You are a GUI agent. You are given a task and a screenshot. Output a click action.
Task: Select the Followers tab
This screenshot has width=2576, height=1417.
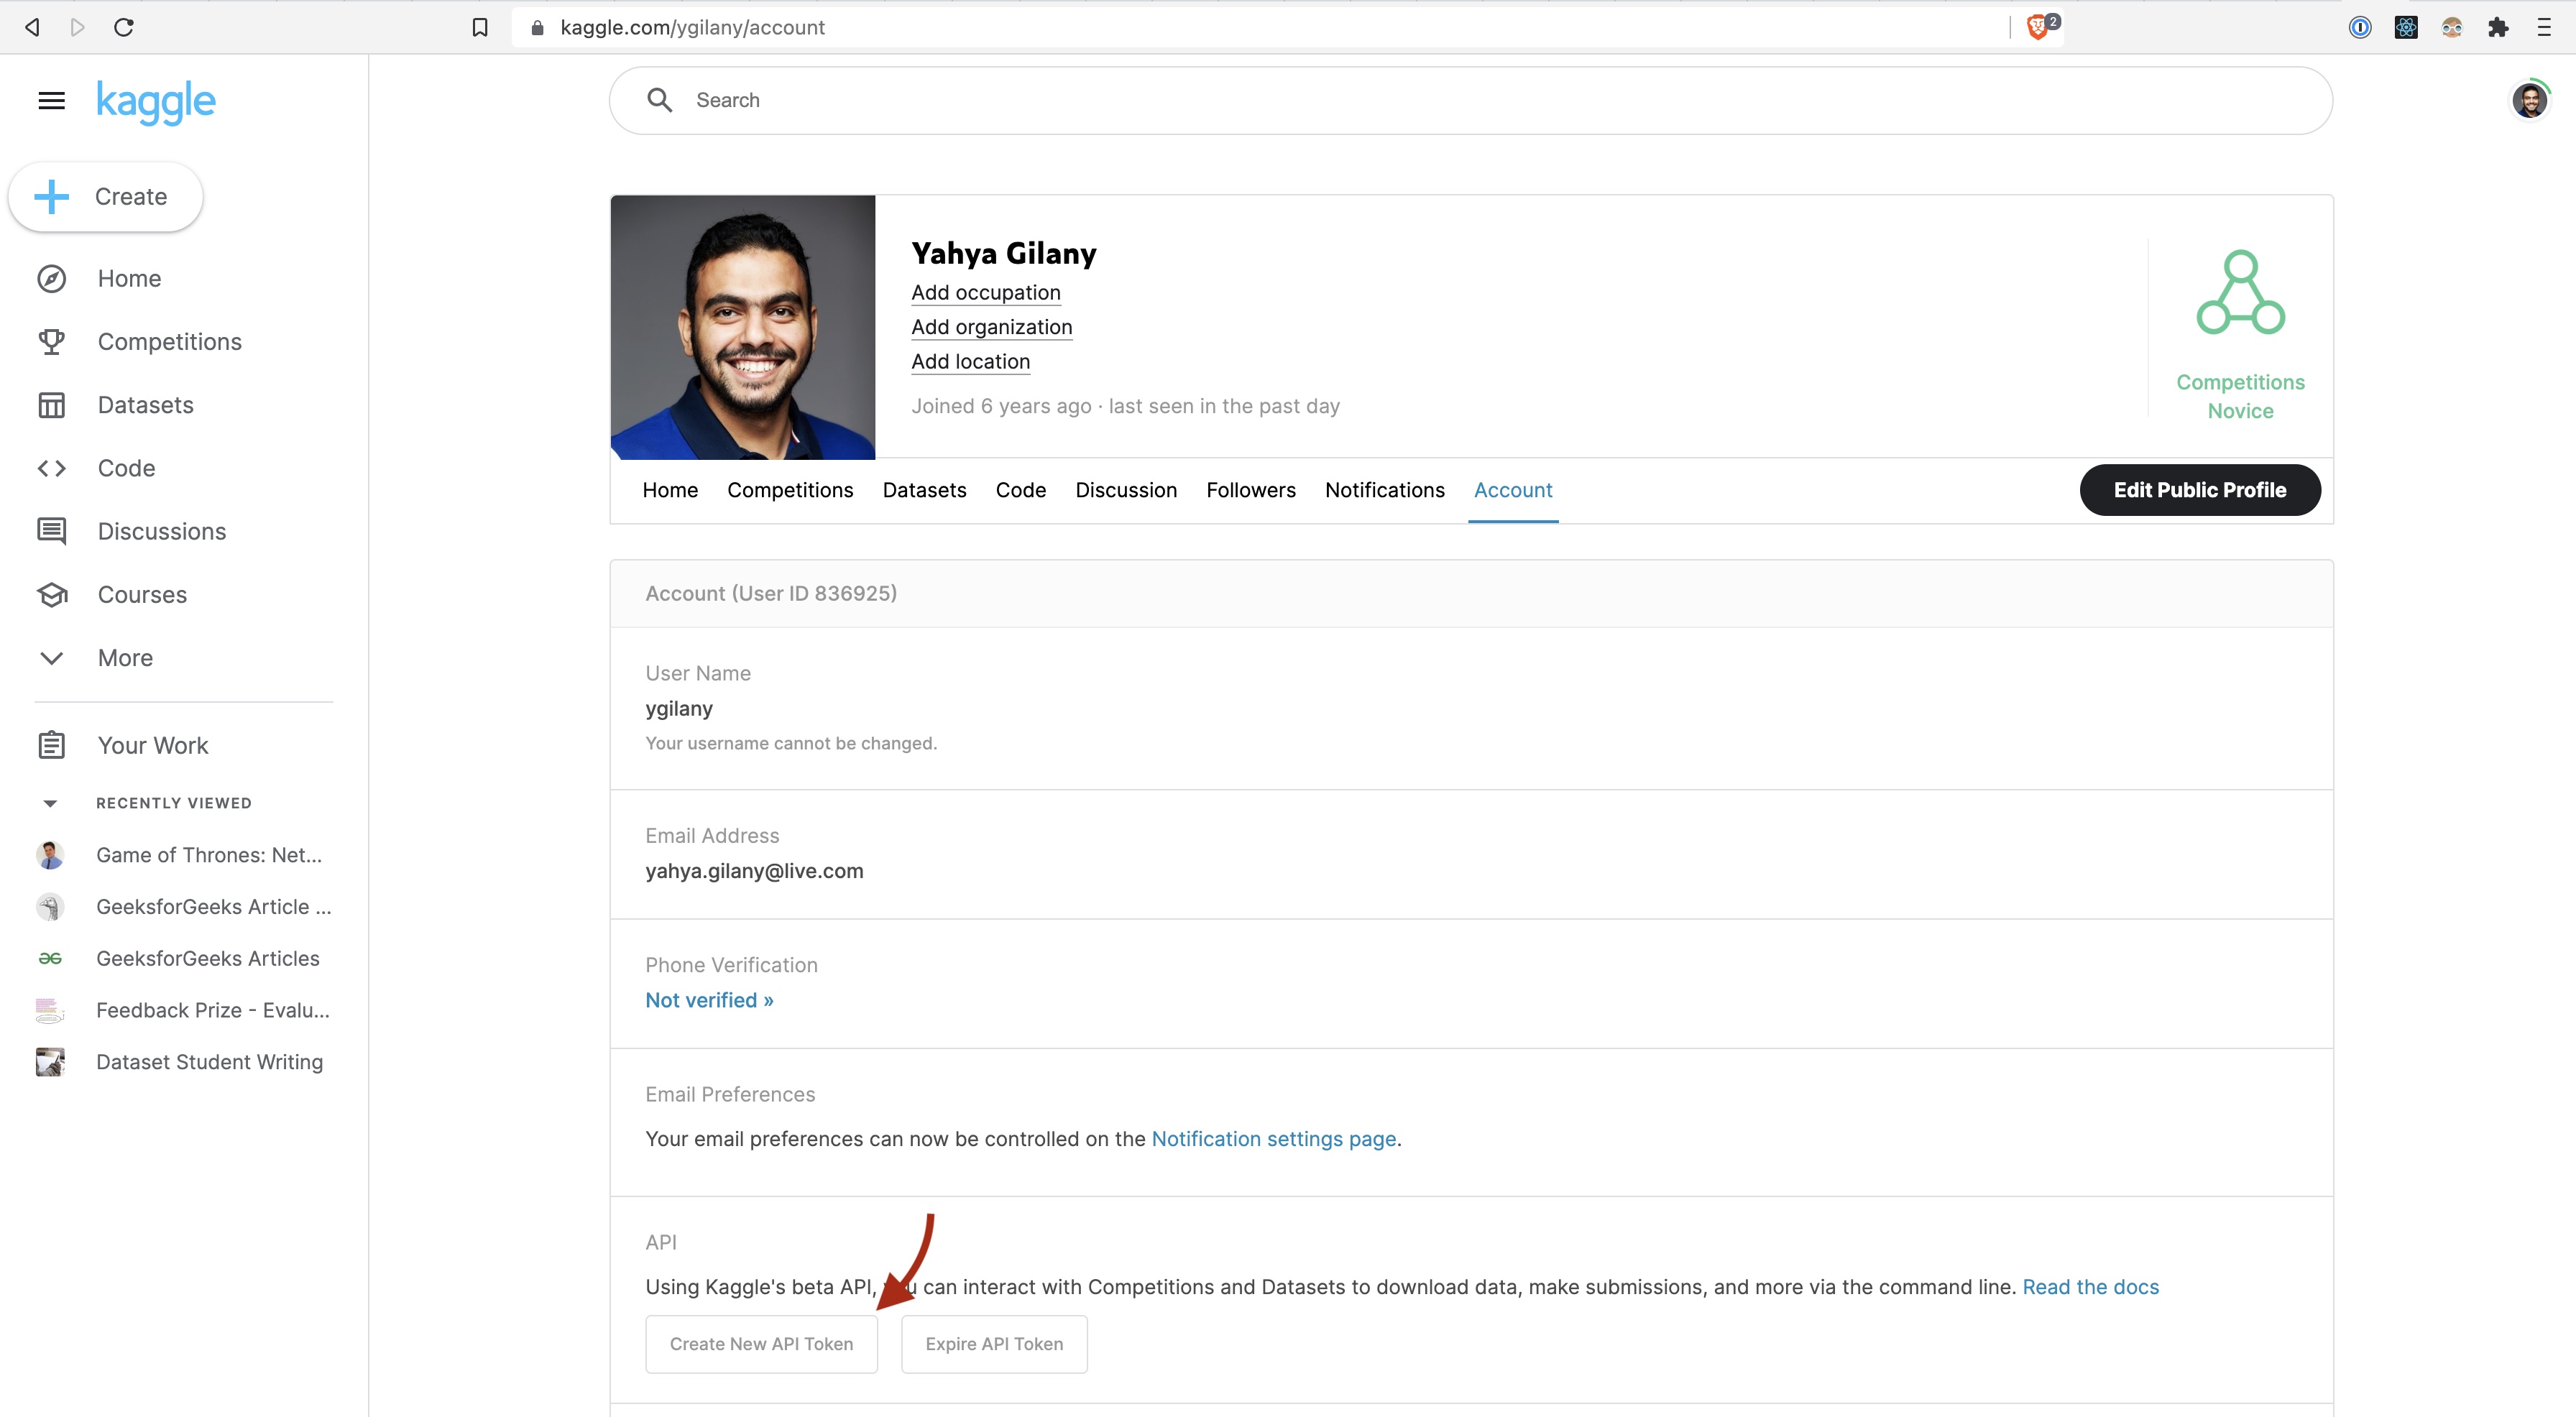(1251, 489)
